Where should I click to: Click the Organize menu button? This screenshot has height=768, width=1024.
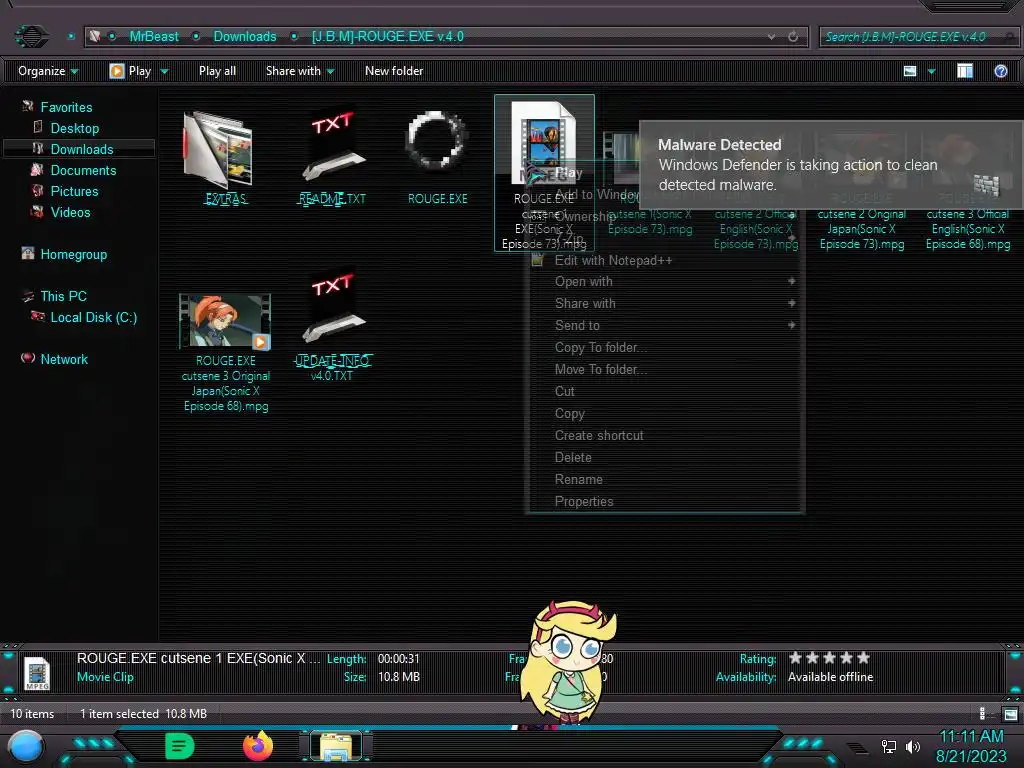(48, 71)
